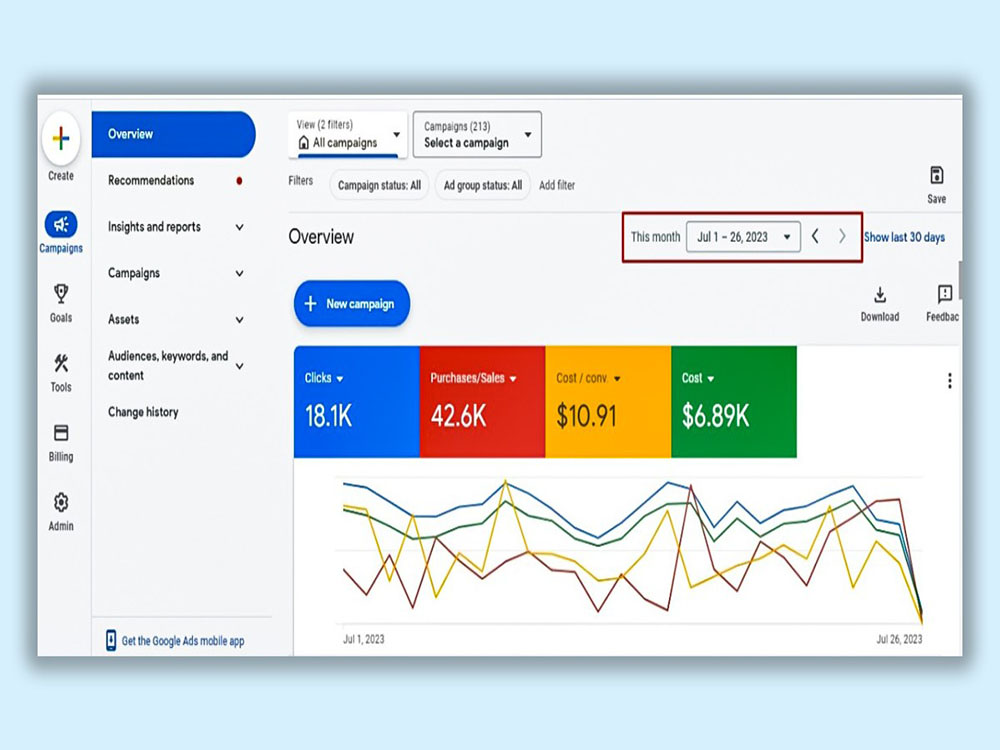Open the Admin gear icon
This screenshot has width=1000, height=750.
61,503
